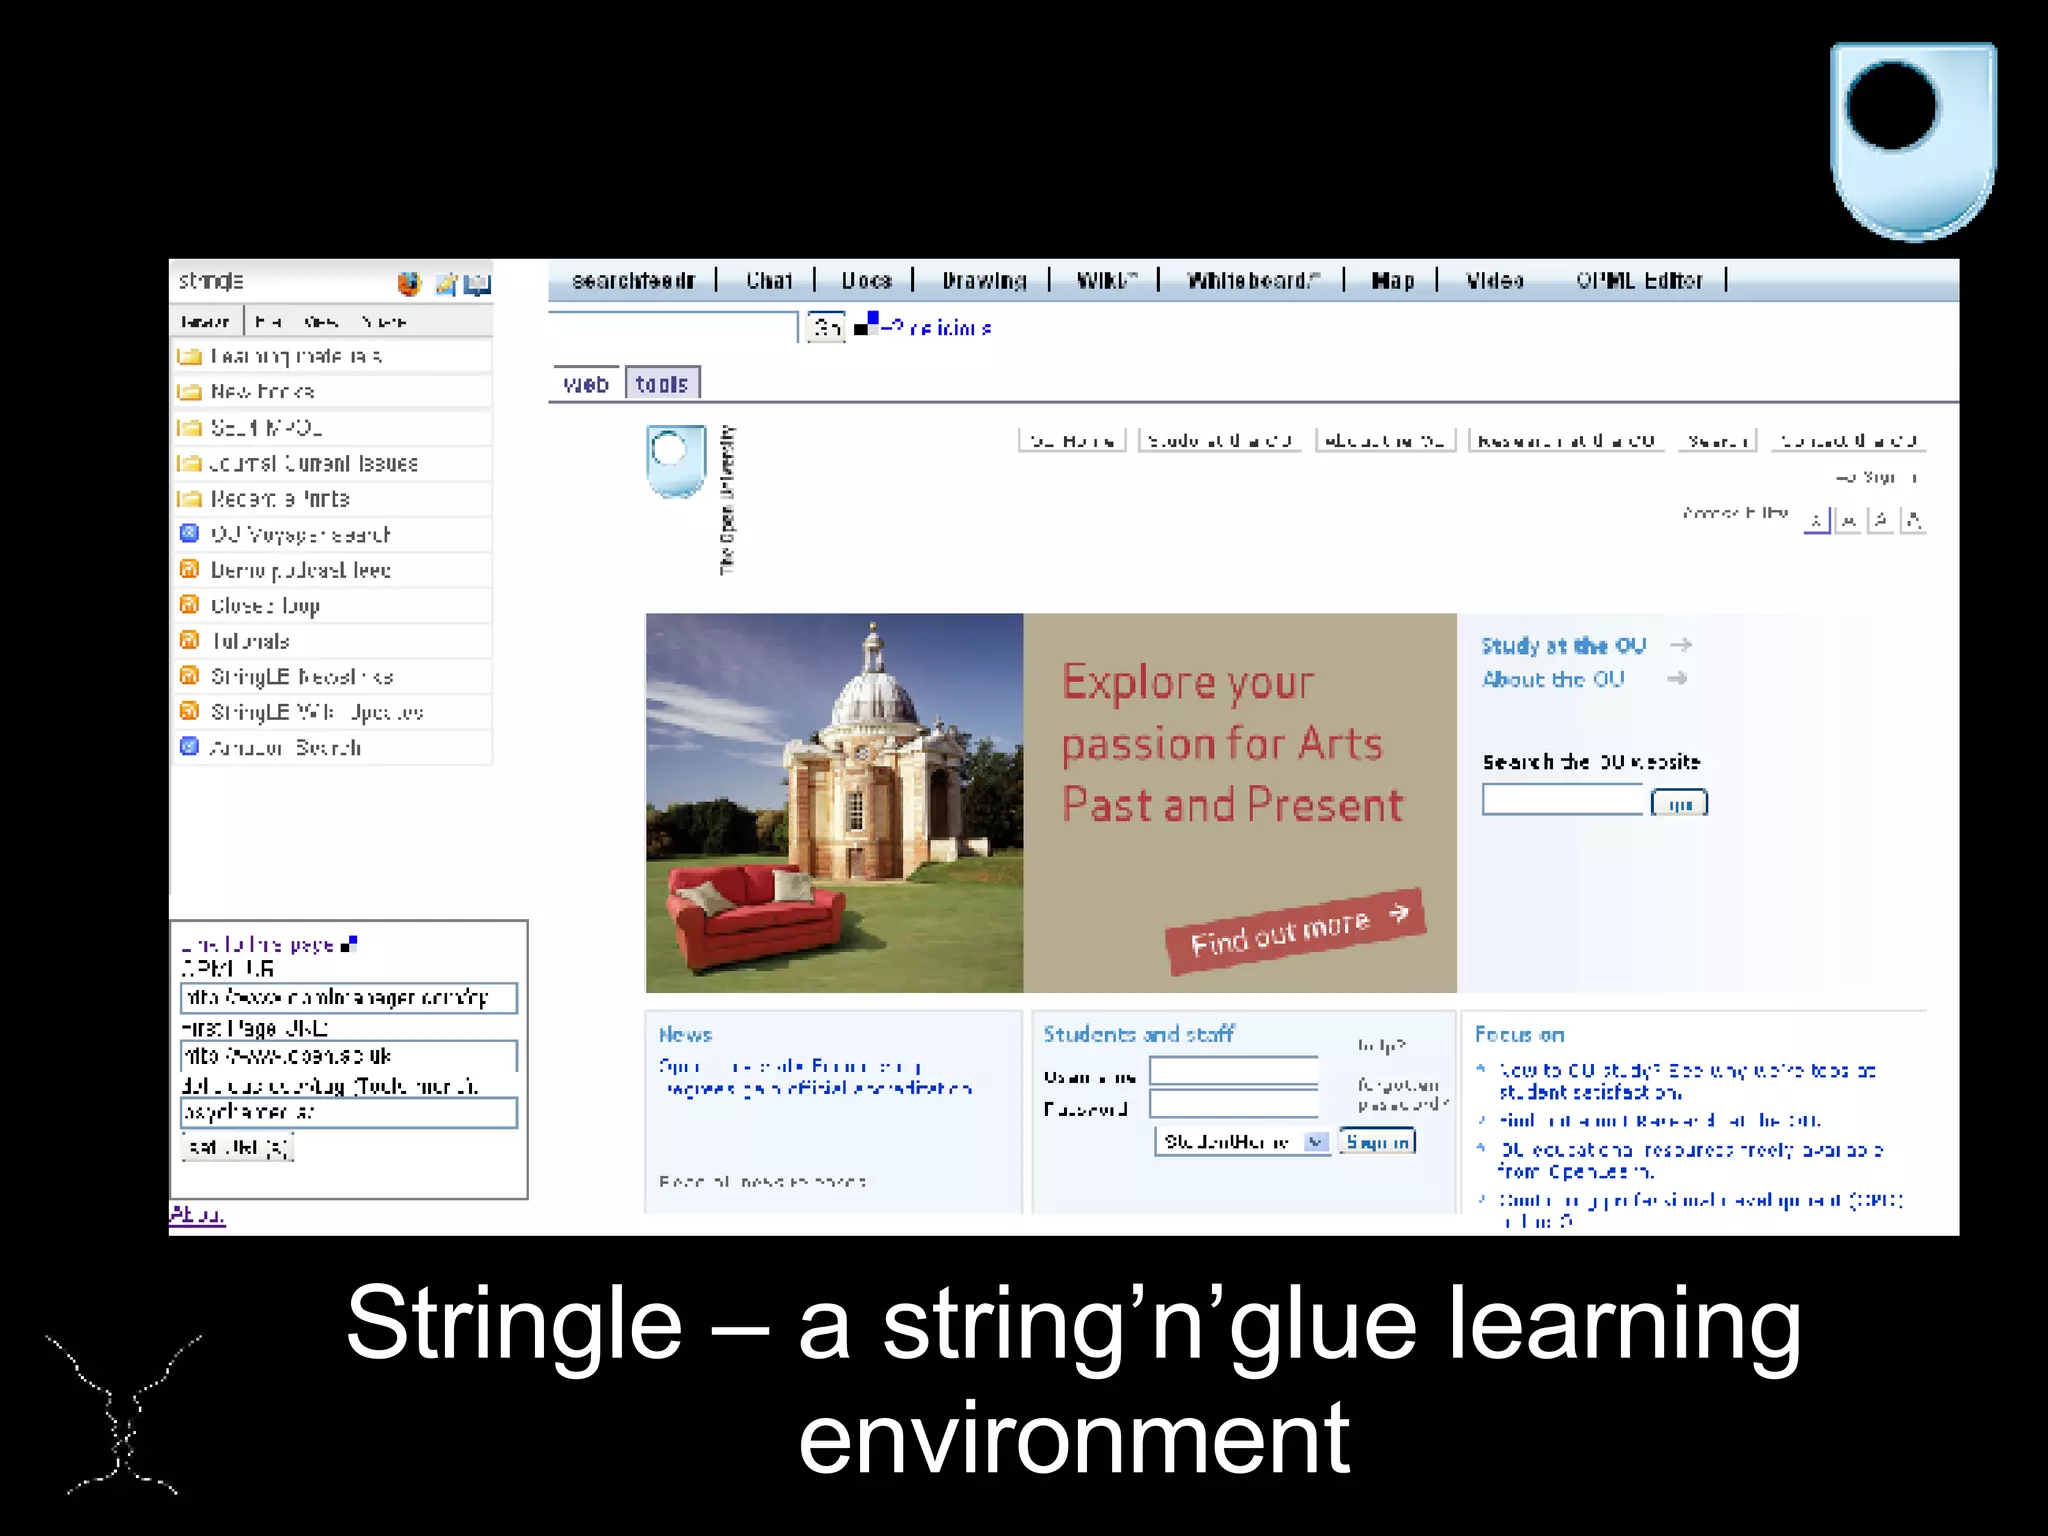The width and height of the screenshot is (2048, 1536).
Task: Switch to the web tab
Action: tap(586, 384)
